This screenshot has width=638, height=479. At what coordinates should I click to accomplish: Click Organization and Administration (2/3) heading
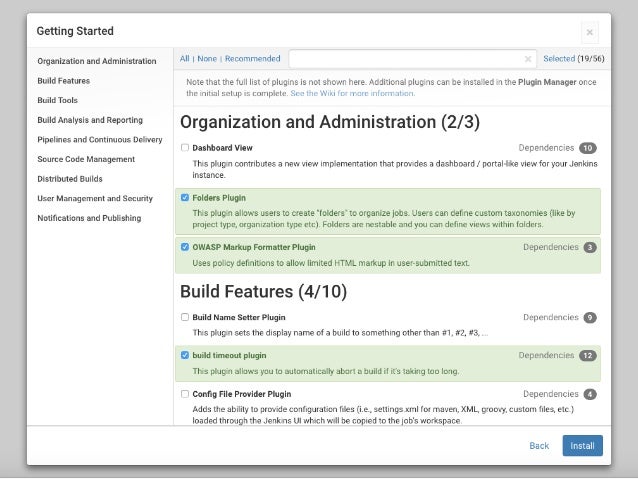pos(330,122)
